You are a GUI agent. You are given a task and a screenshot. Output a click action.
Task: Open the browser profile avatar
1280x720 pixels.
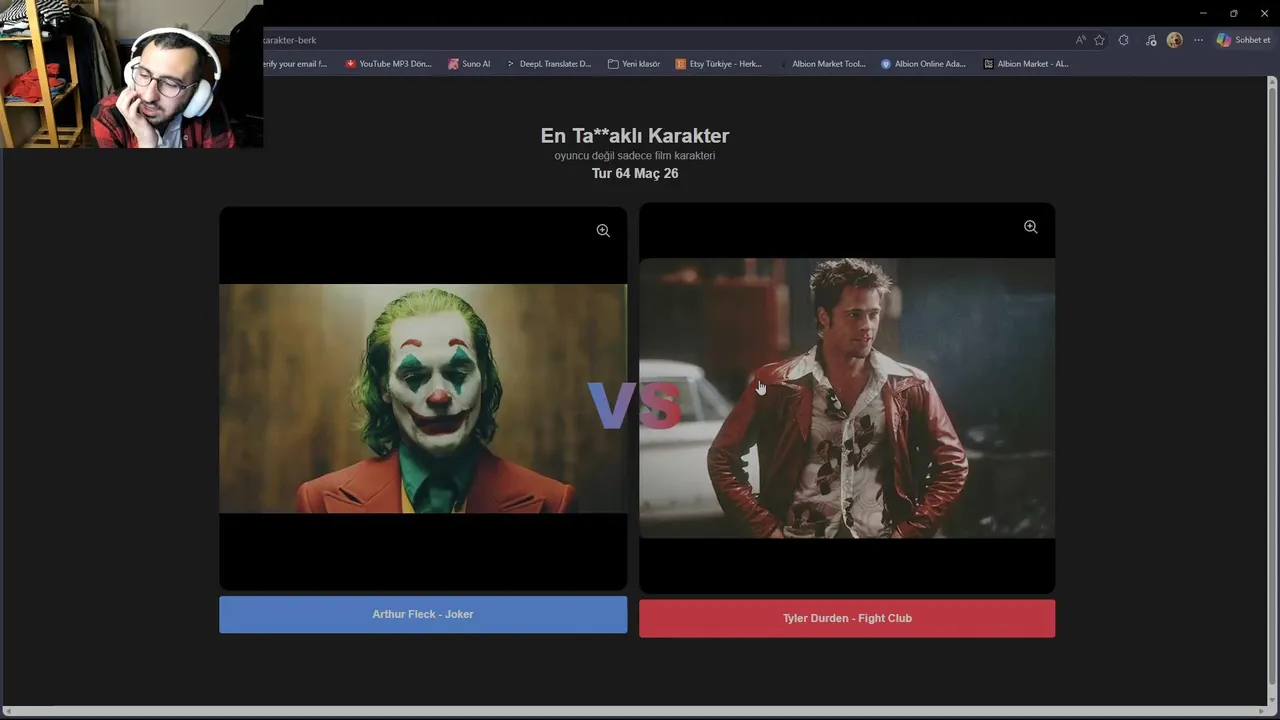[x=1174, y=40]
